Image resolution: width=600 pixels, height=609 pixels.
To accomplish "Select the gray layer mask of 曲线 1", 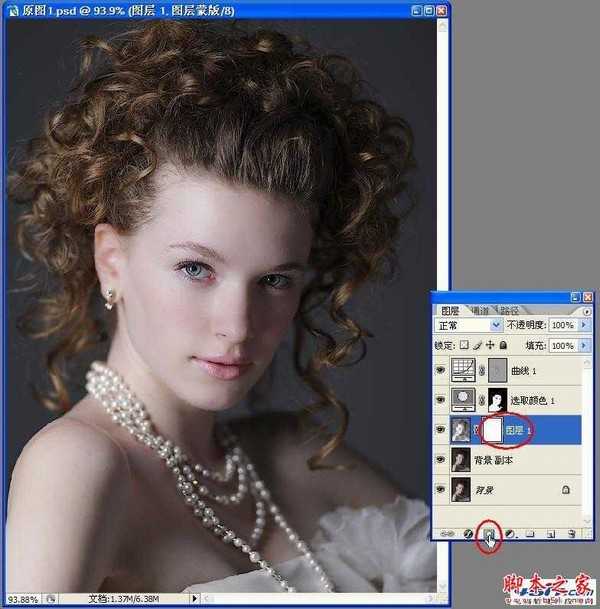I will [x=497, y=370].
